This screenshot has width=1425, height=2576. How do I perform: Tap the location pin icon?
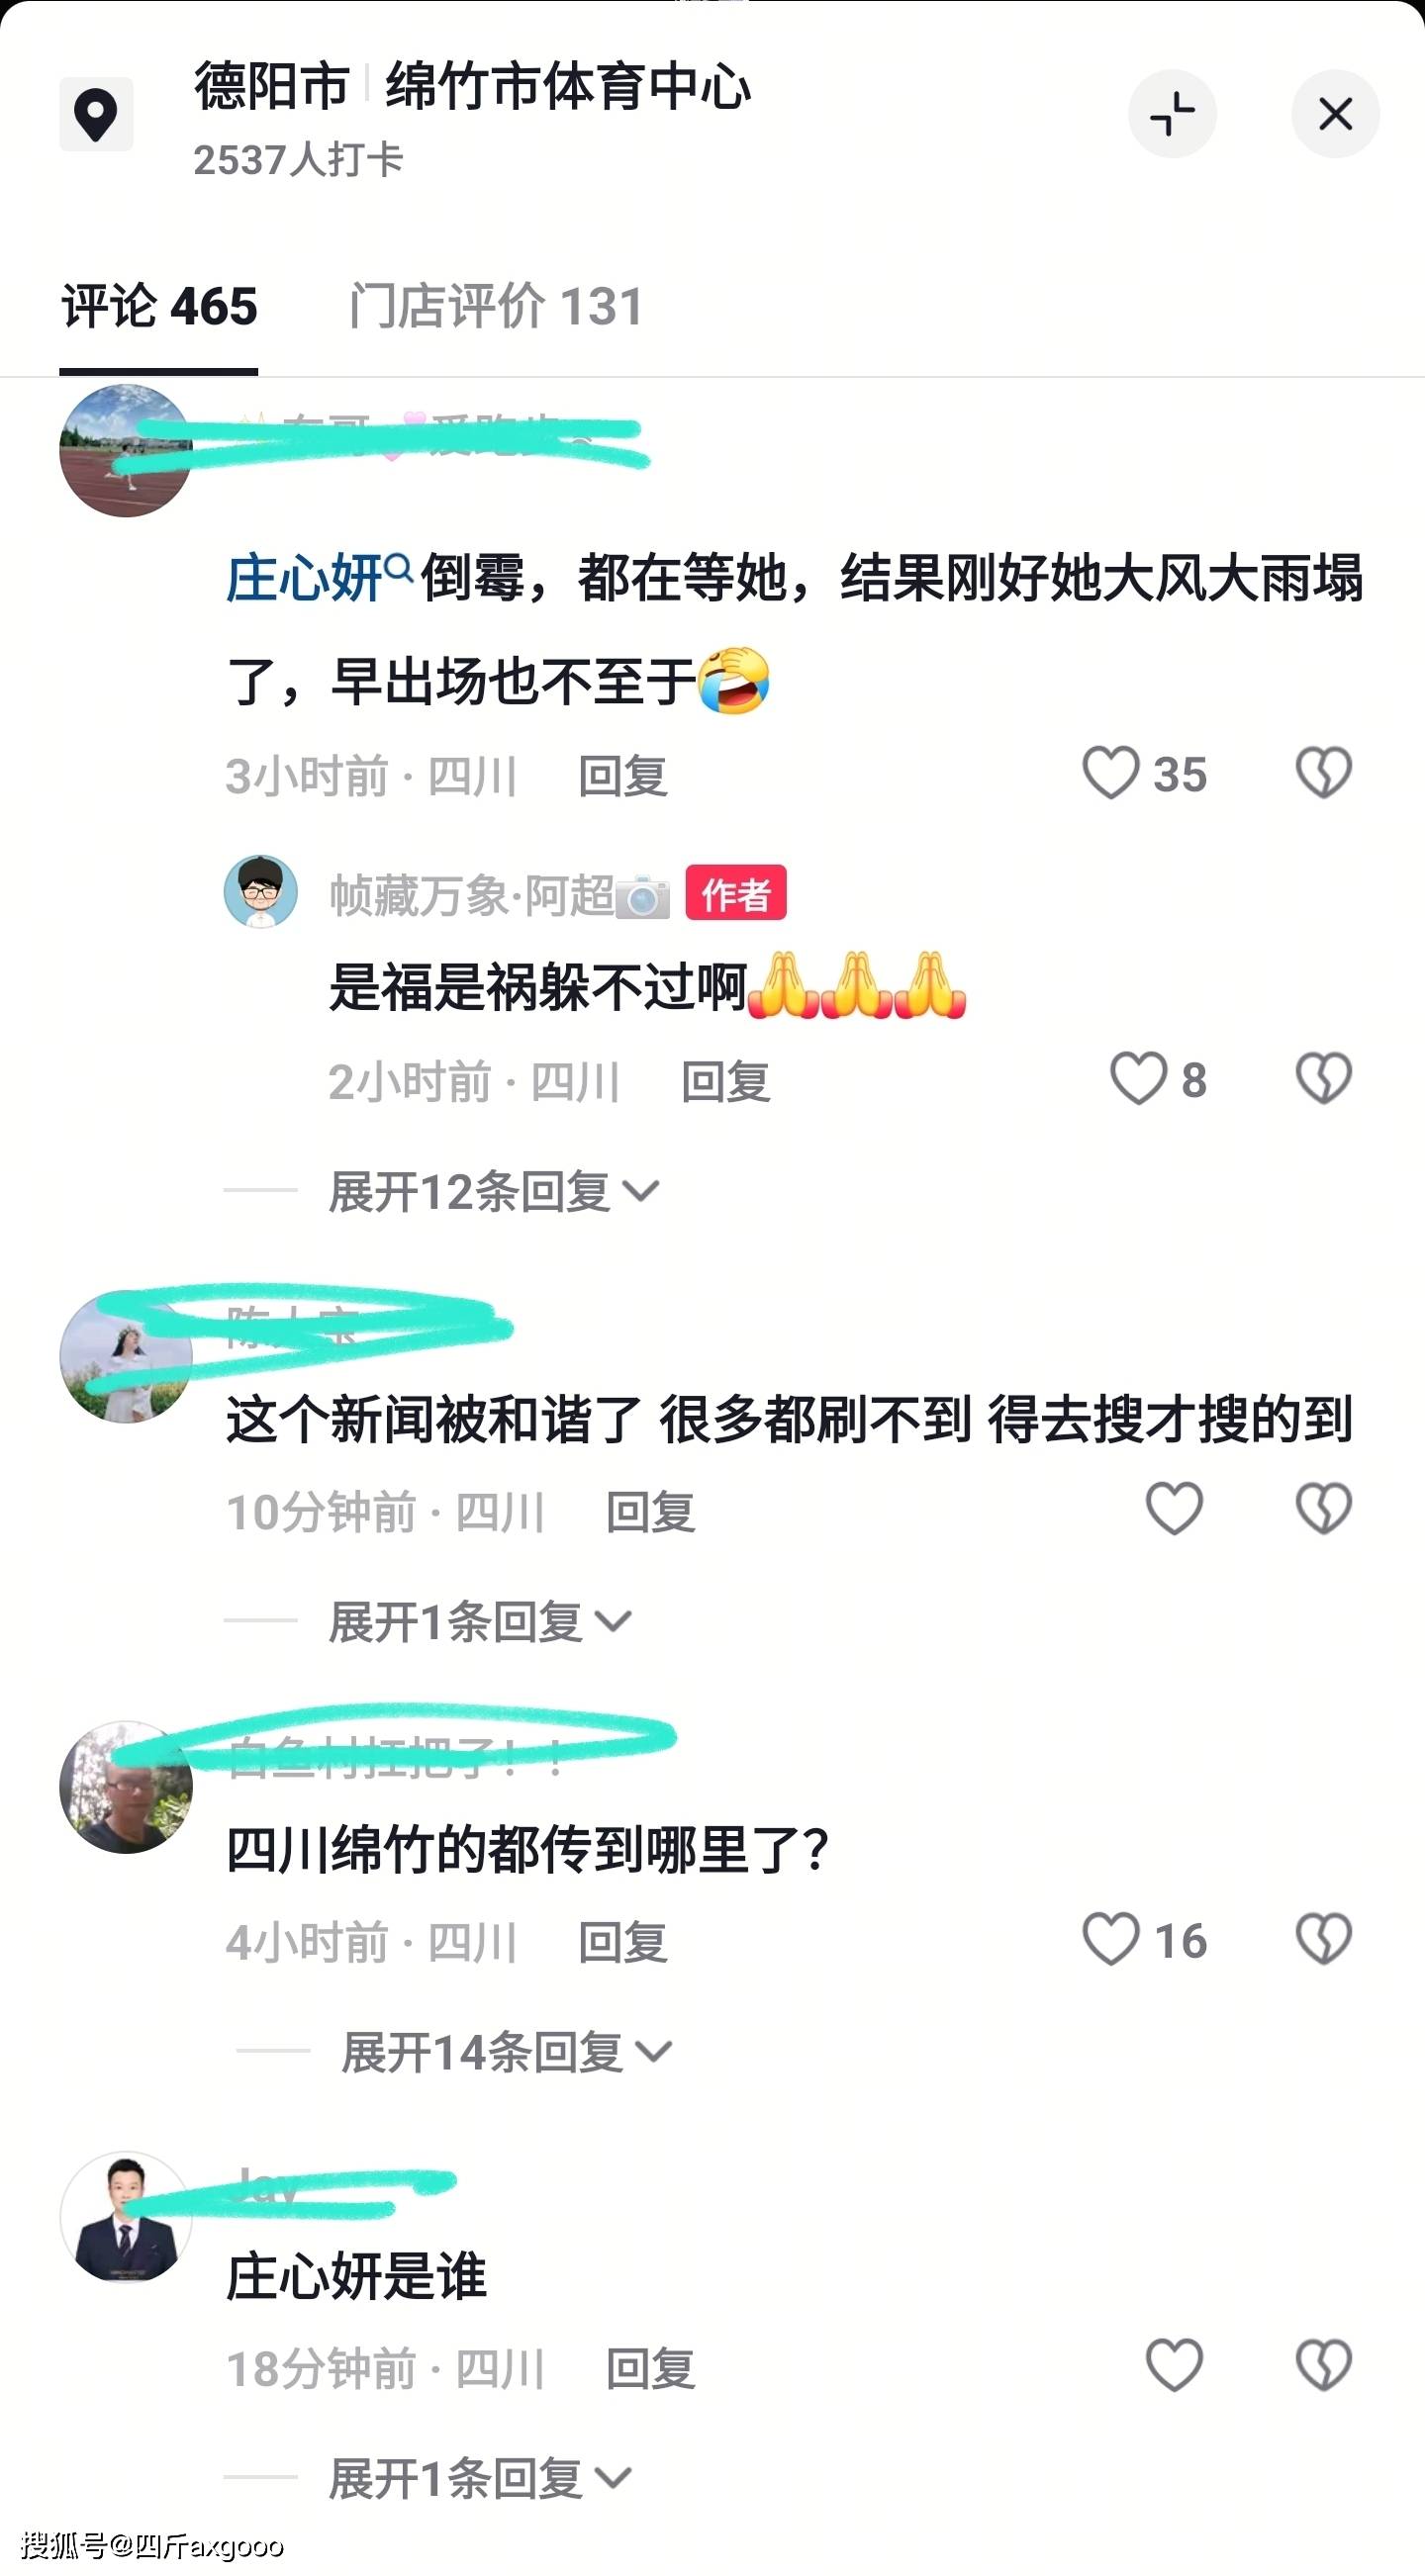tap(96, 114)
